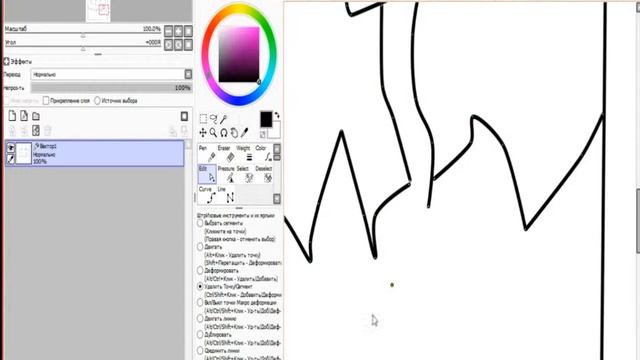
Task: Click the Вектор1 layer thumbnail
Action: [24, 153]
